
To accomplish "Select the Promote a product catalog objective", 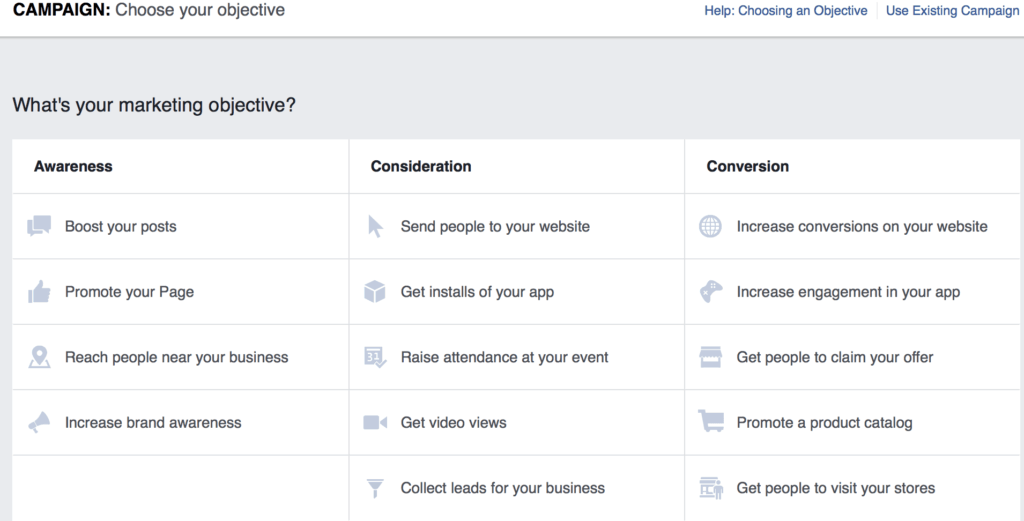I will coord(852,422).
